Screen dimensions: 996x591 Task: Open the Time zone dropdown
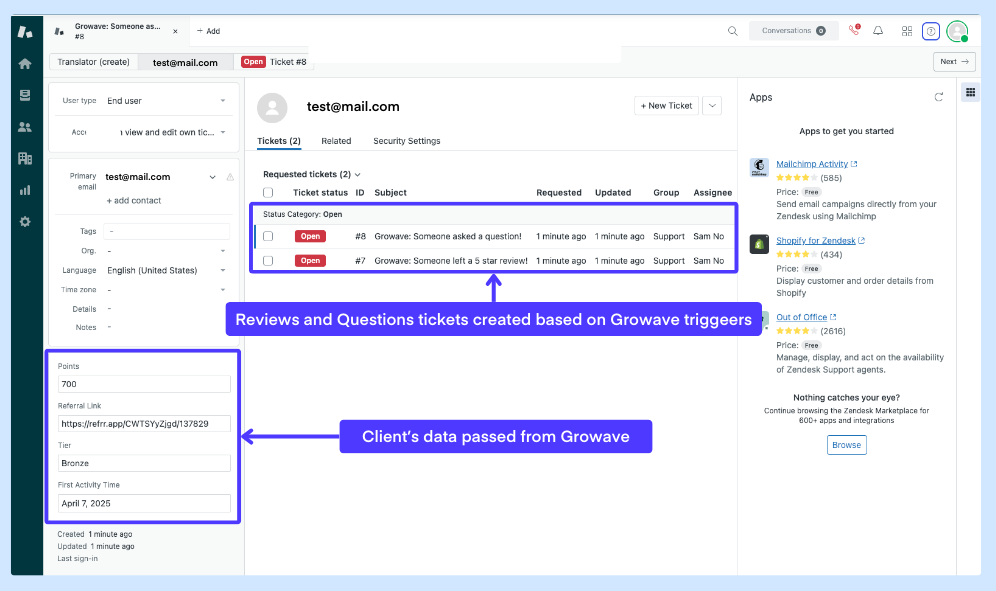(x=166, y=290)
